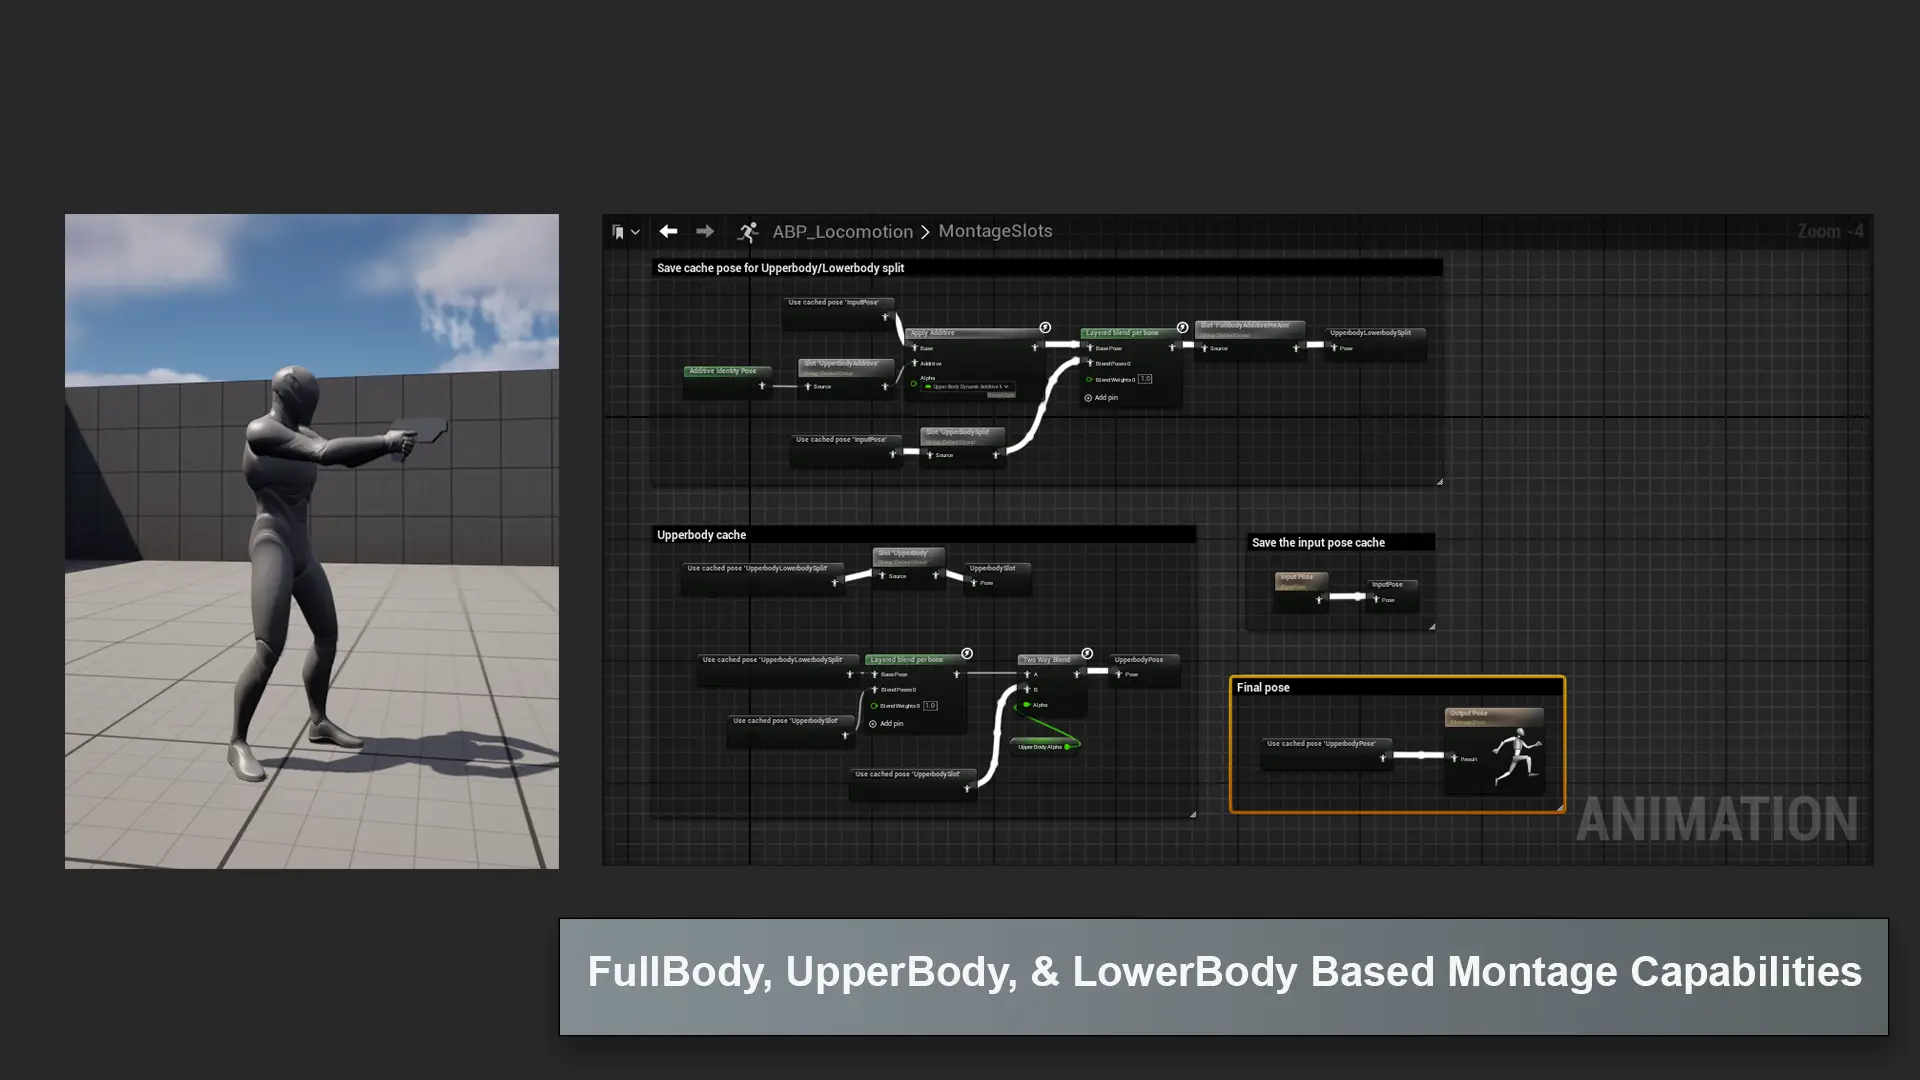Click the bookmarks icon in graph toolbar
This screenshot has height=1080, width=1920.
point(618,232)
